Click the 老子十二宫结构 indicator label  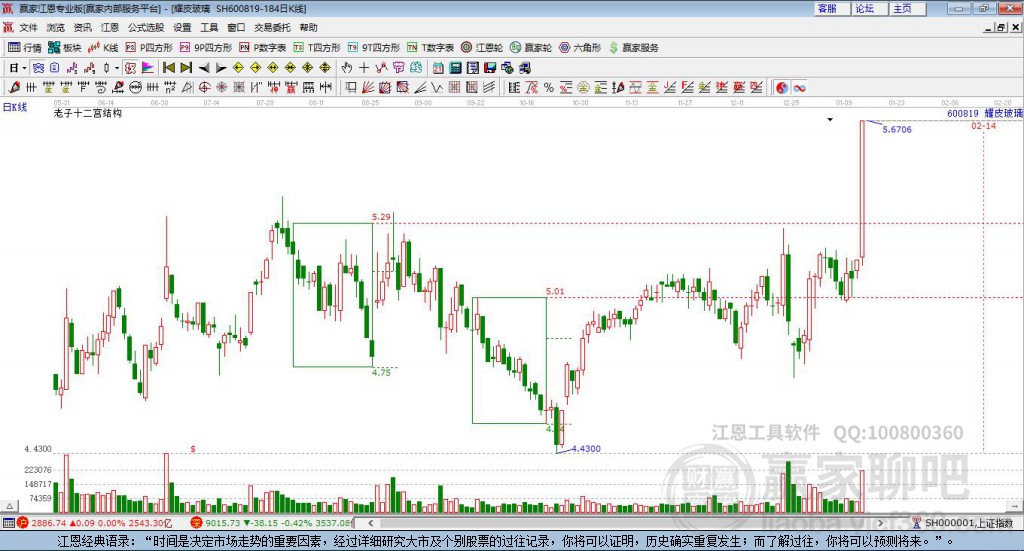tap(88, 113)
